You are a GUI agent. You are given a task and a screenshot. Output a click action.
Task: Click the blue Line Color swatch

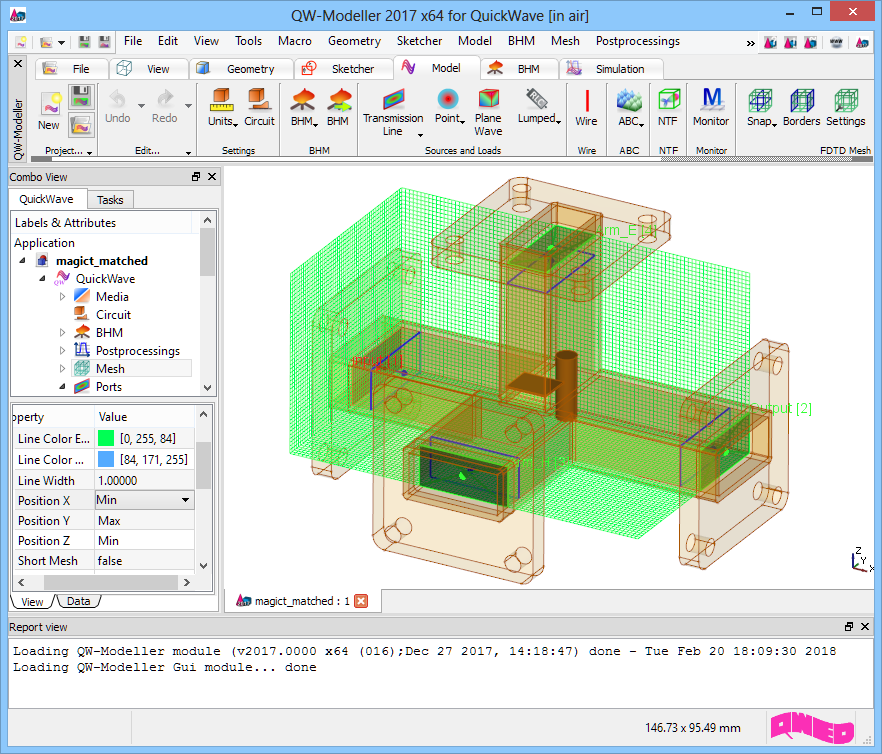click(106, 460)
